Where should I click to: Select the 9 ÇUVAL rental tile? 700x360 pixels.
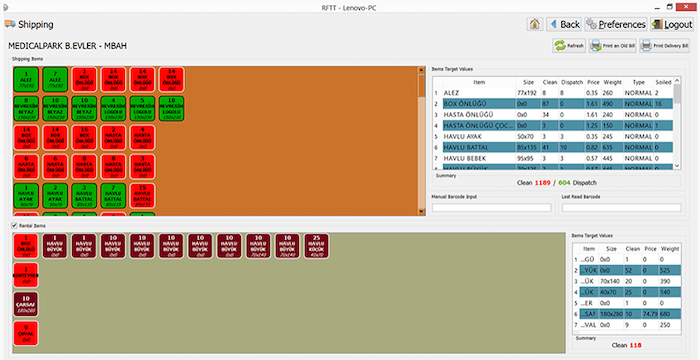pos(26,333)
